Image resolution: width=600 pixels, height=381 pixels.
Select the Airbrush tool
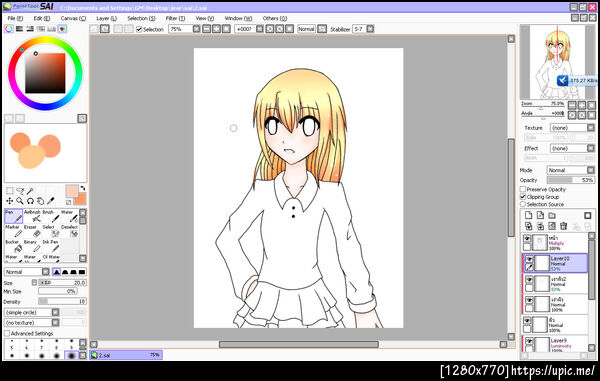pyautogui.click(x=32, y=216)
